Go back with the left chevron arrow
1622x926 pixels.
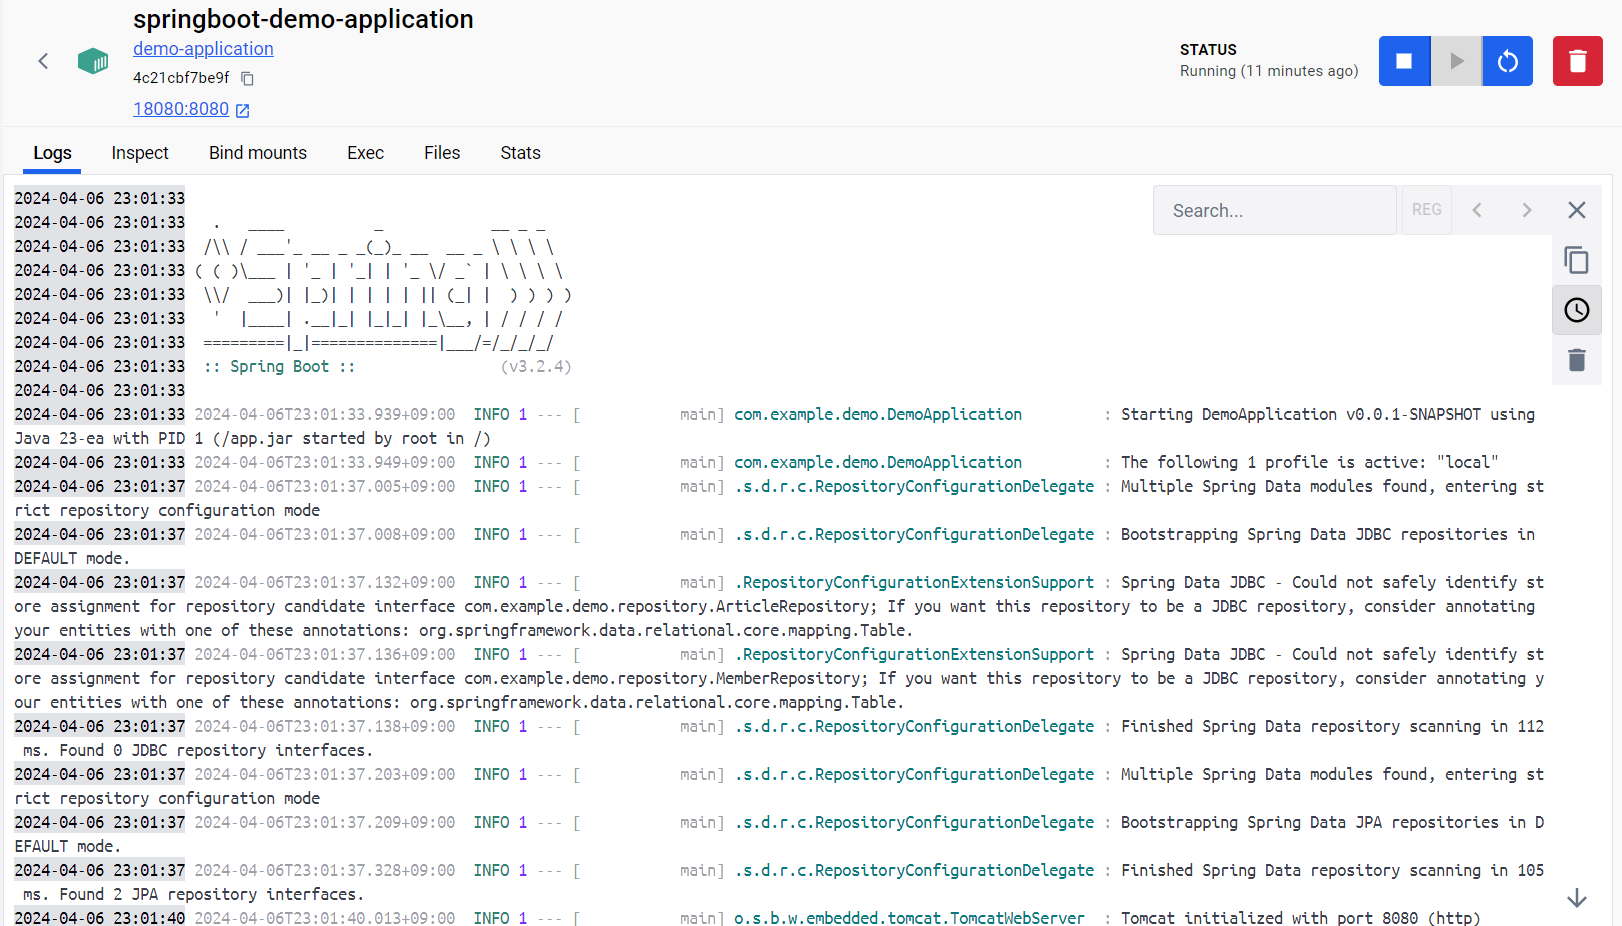coord(43,62)
